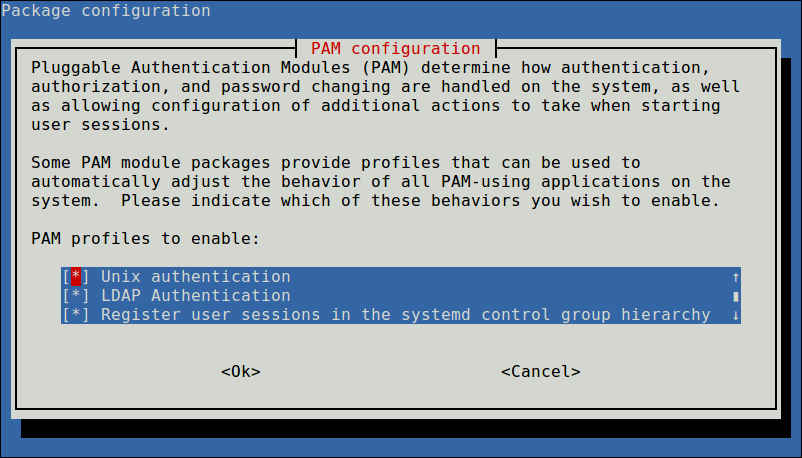Click the closing bracket of Ok button

tap(256, 371)
